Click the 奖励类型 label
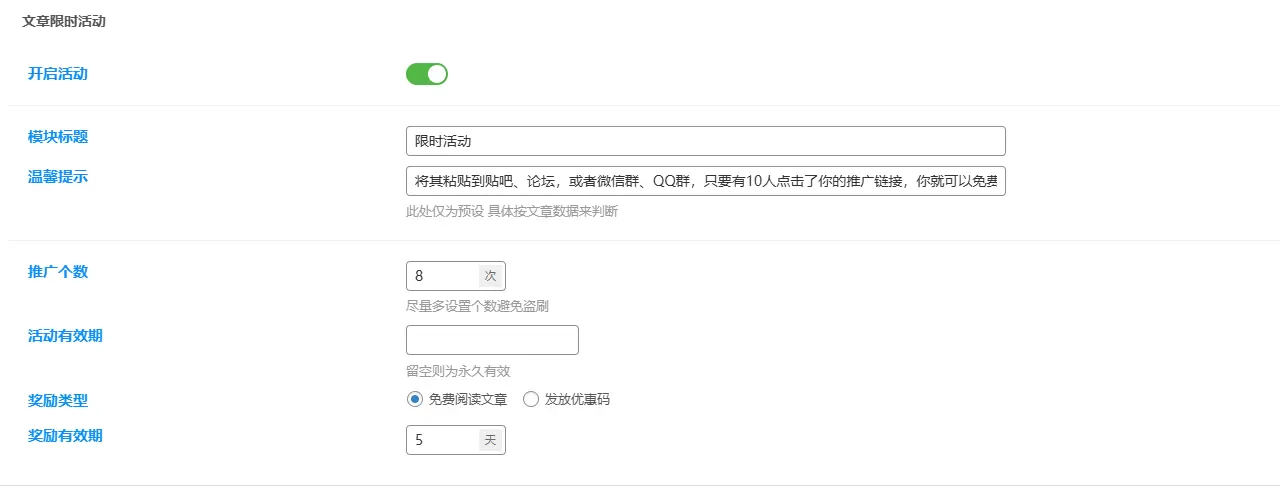This screenshot has width=1280, height=497. pyautogui.click(x=58, y=401)
